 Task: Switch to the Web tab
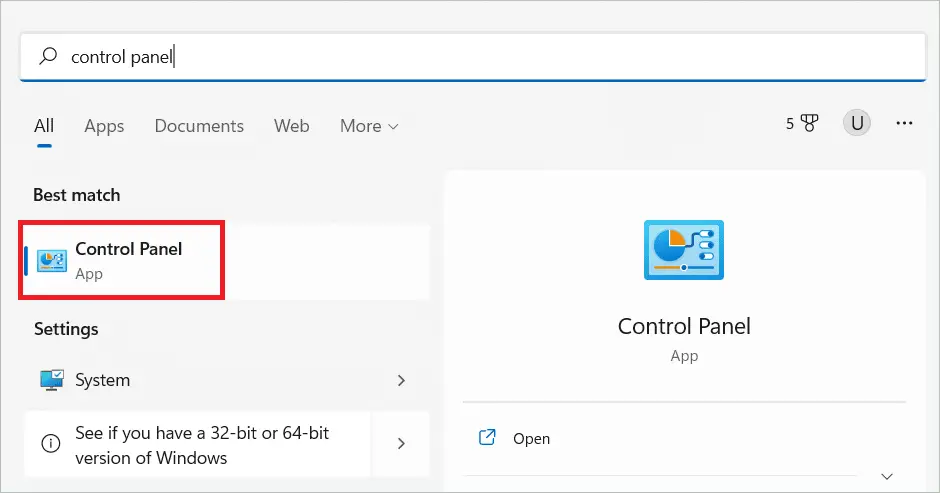291,126
